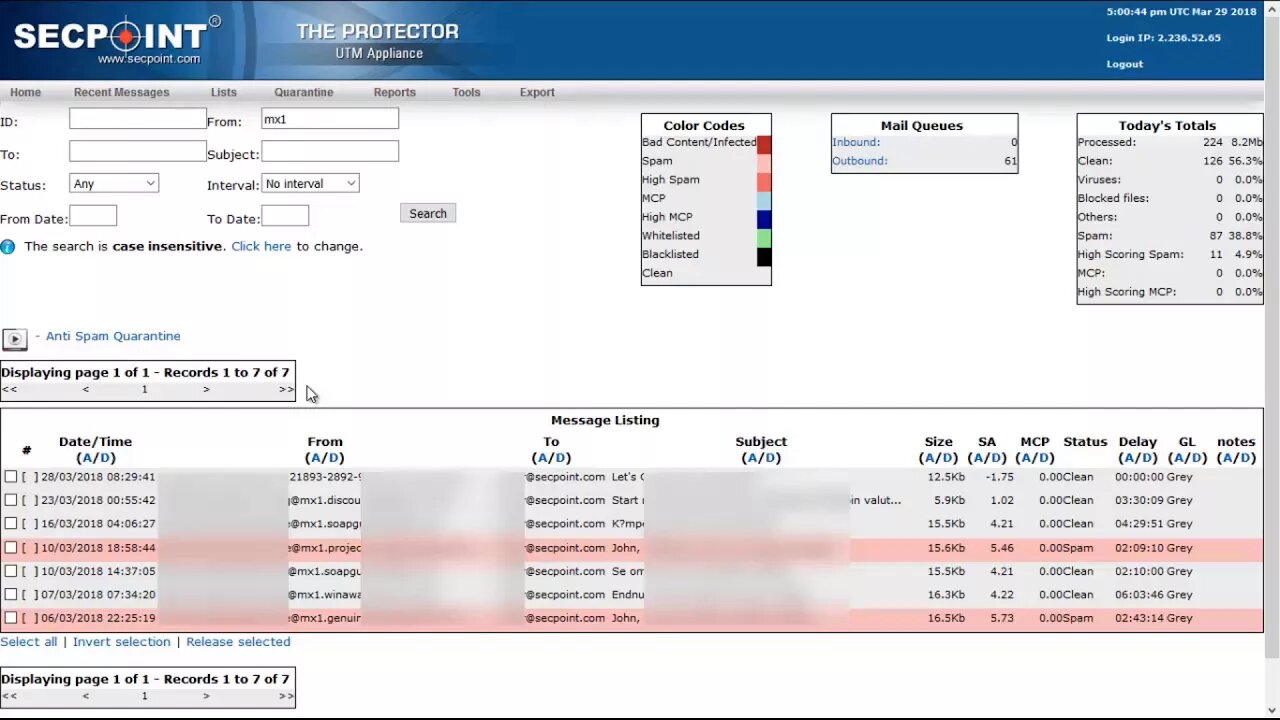The width and height of the screenshot is (1280, 720).
Task: Open the Inbound mail queue link
Action: 856,142
